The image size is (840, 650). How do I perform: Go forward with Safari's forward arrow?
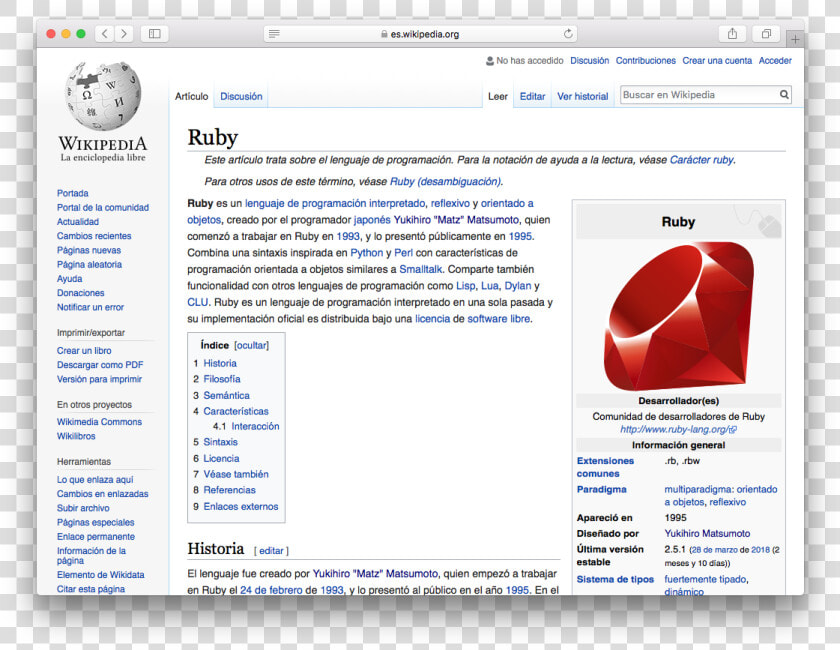[124, 34]
